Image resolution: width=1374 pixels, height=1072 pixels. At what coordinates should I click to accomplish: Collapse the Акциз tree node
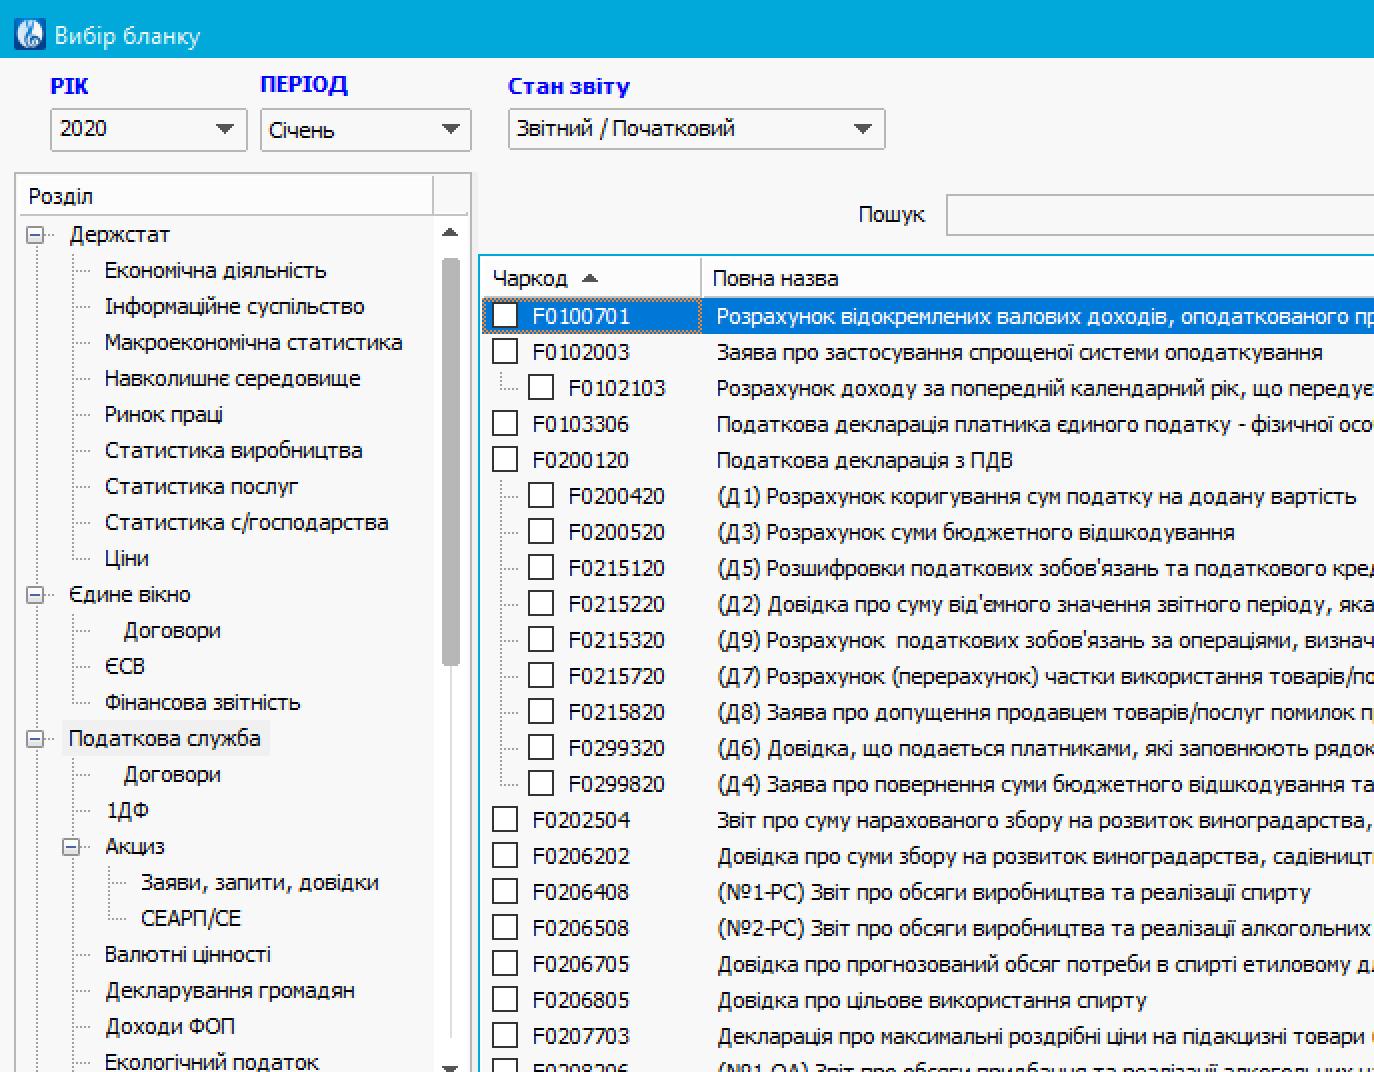click(x=72, y=847)
